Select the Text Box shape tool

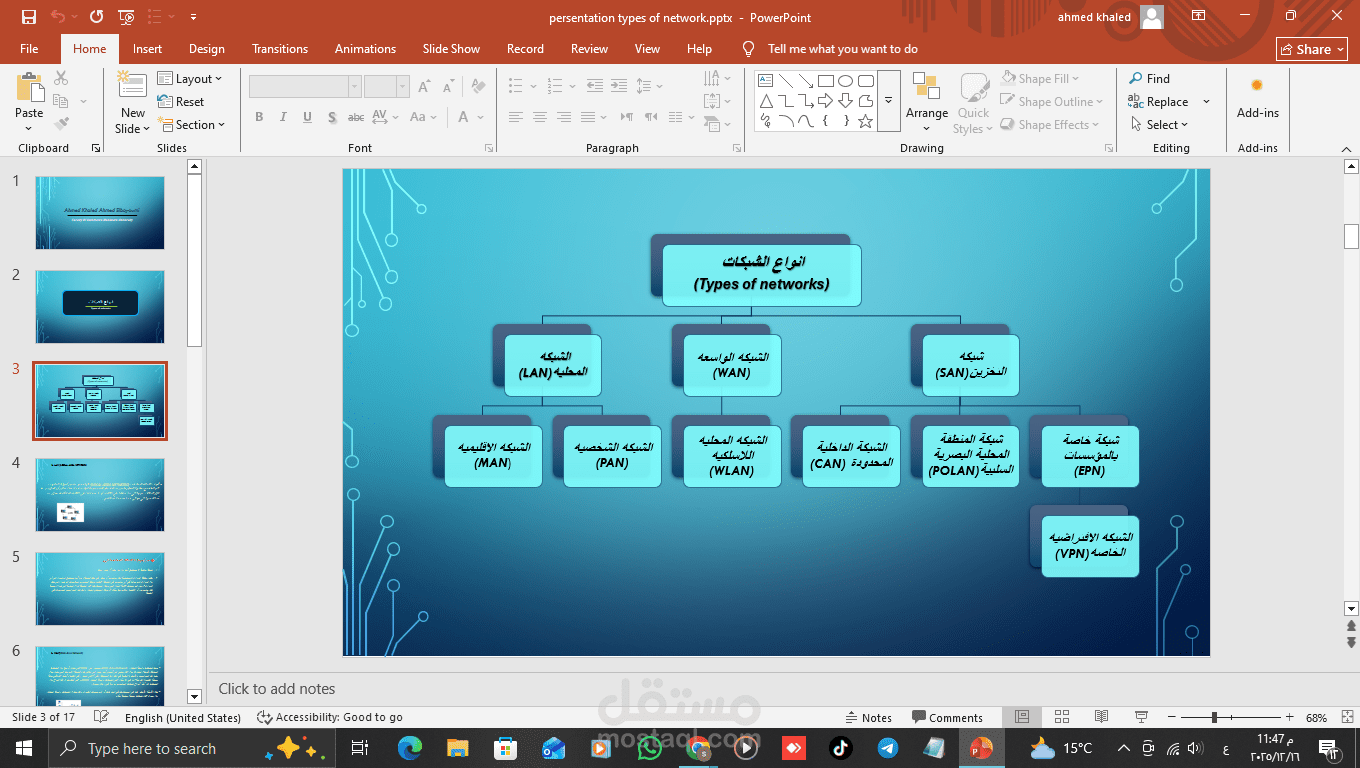pyautogui.click(x=765, y=81)
